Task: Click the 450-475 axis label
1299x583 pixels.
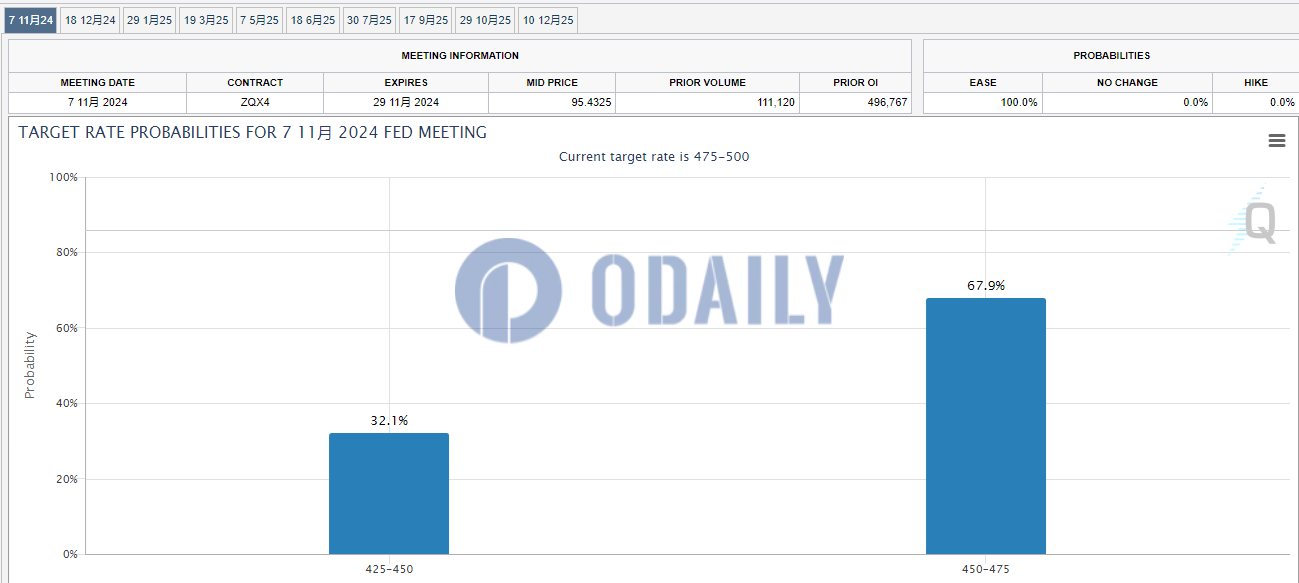Action: coord(986,569)
